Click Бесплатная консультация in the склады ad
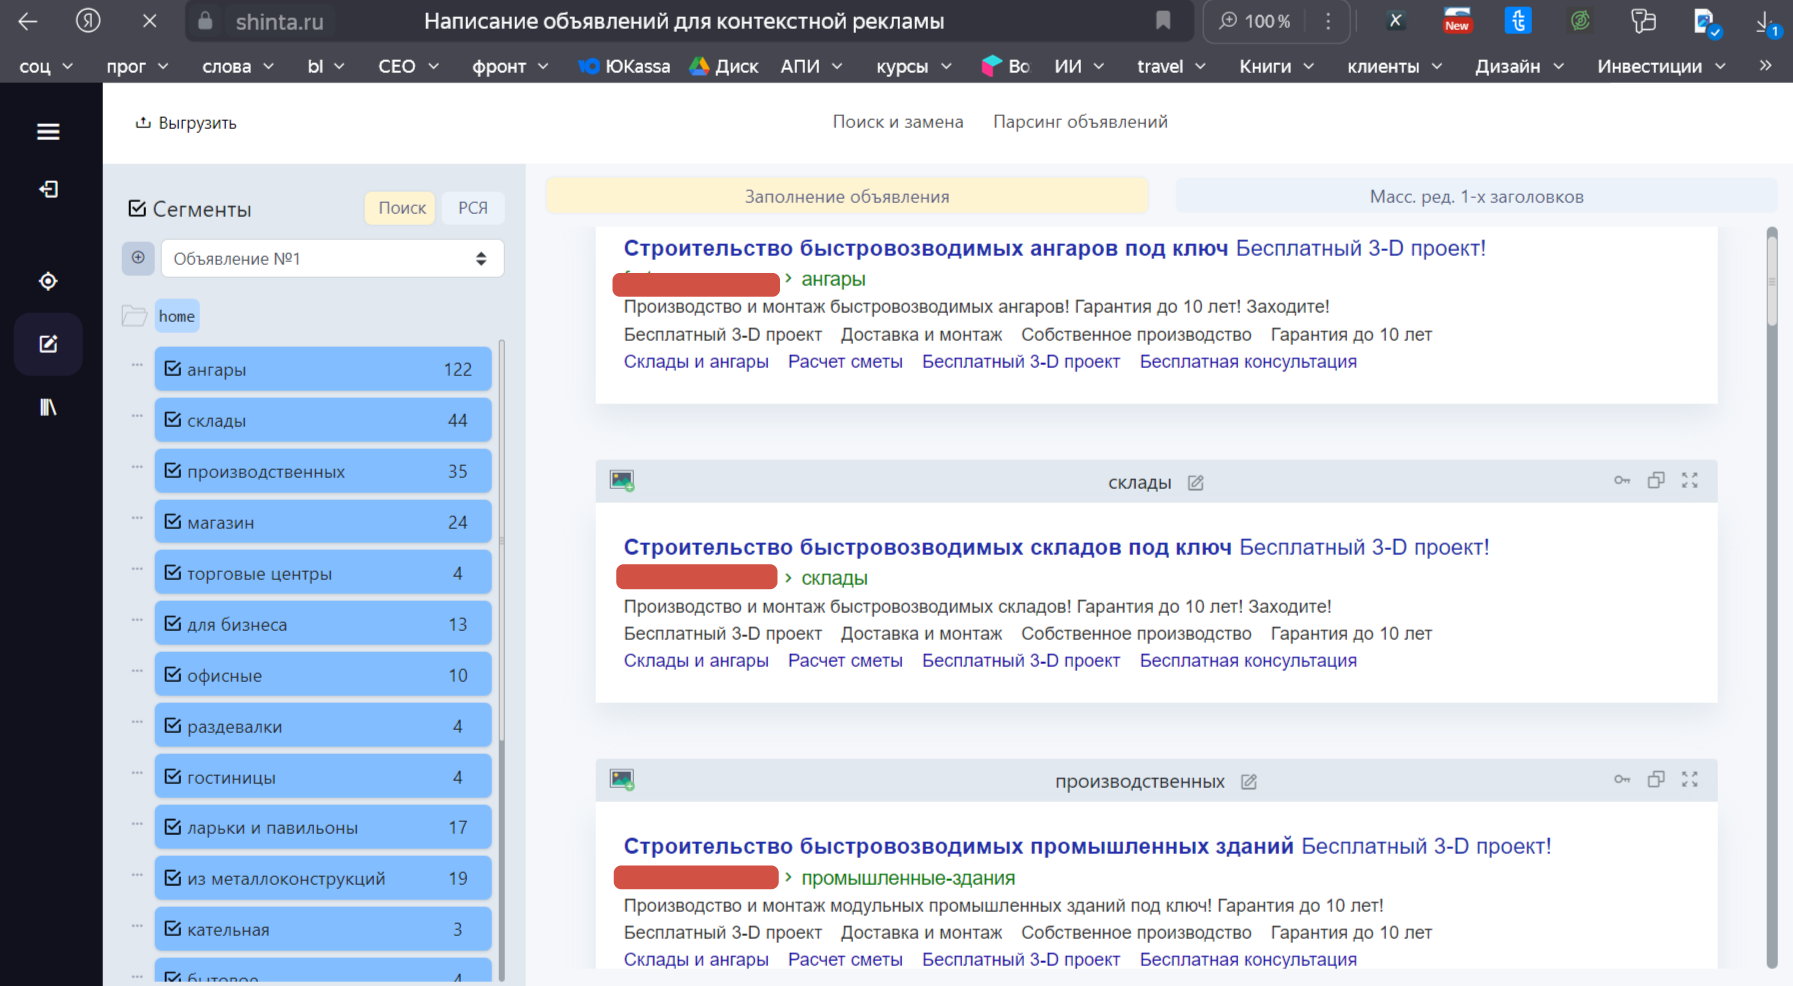The width and height of the screenshot is (1793, 986). pyautogui.click(x=1248, y=661)
